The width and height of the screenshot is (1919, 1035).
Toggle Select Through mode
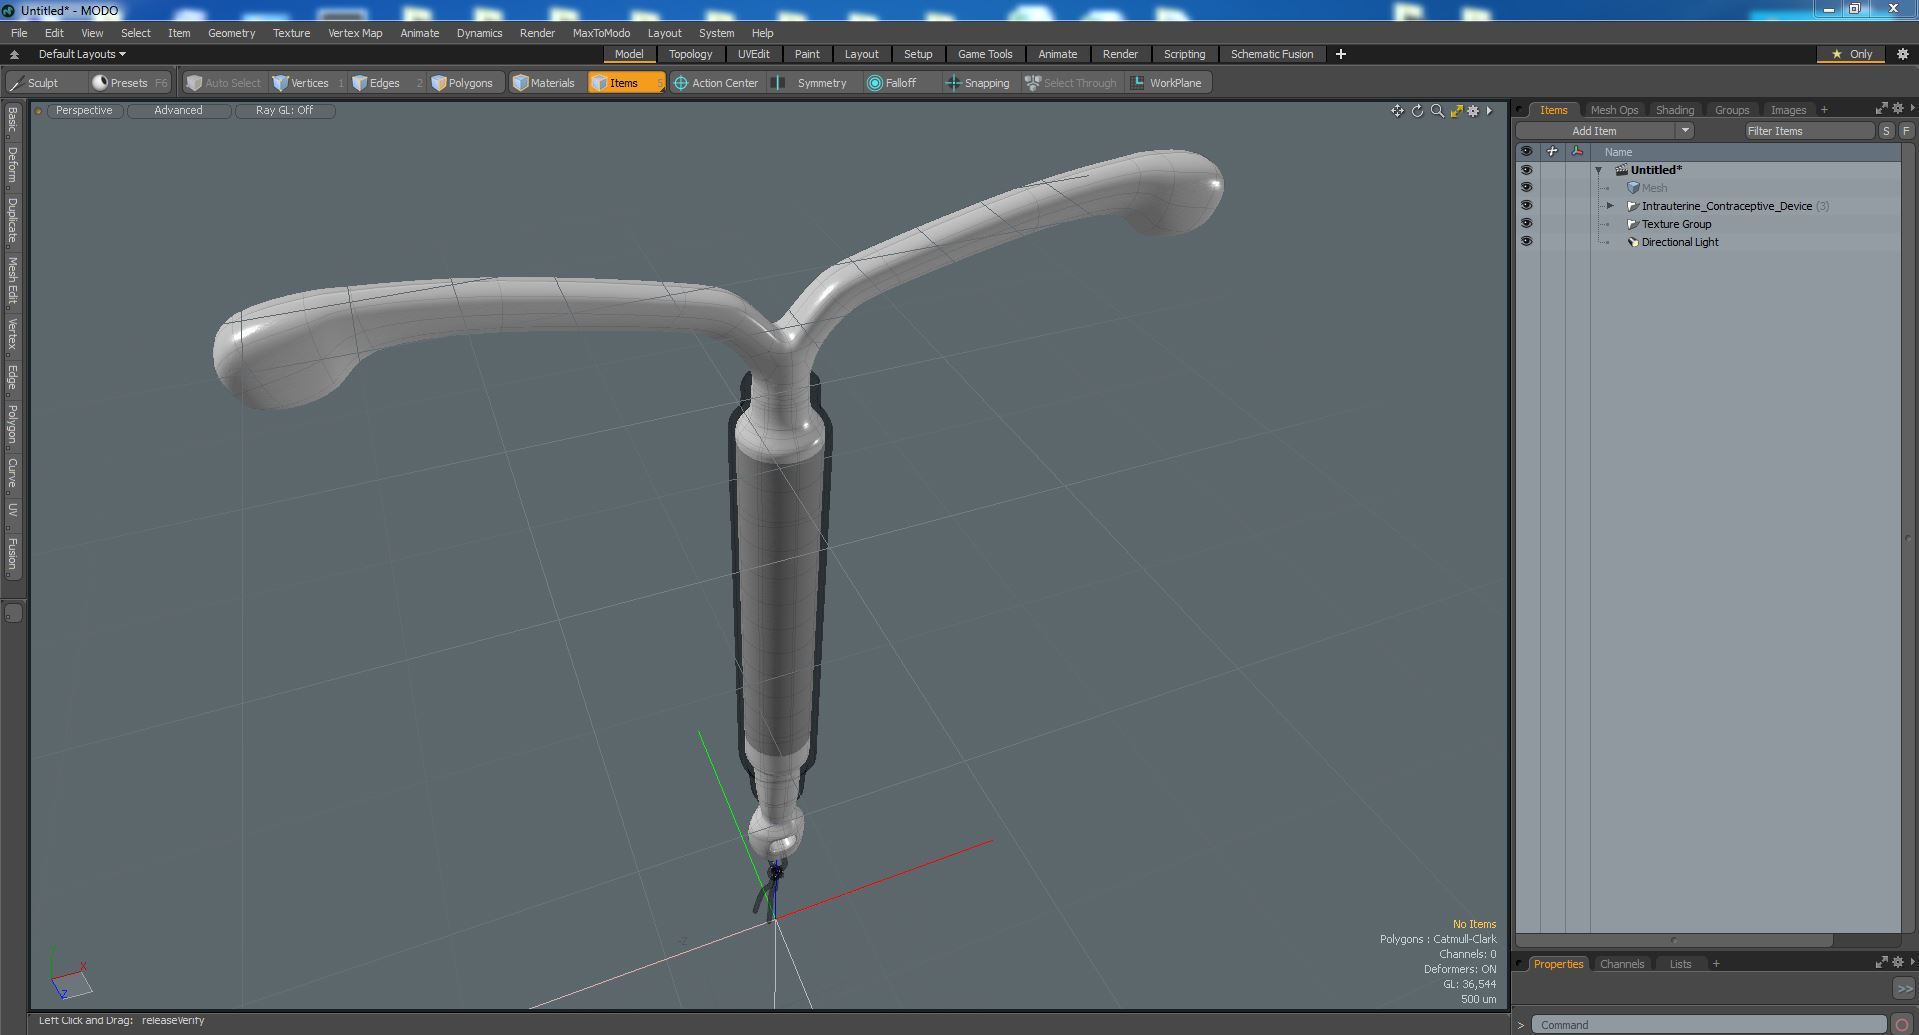pos(1072,83)
